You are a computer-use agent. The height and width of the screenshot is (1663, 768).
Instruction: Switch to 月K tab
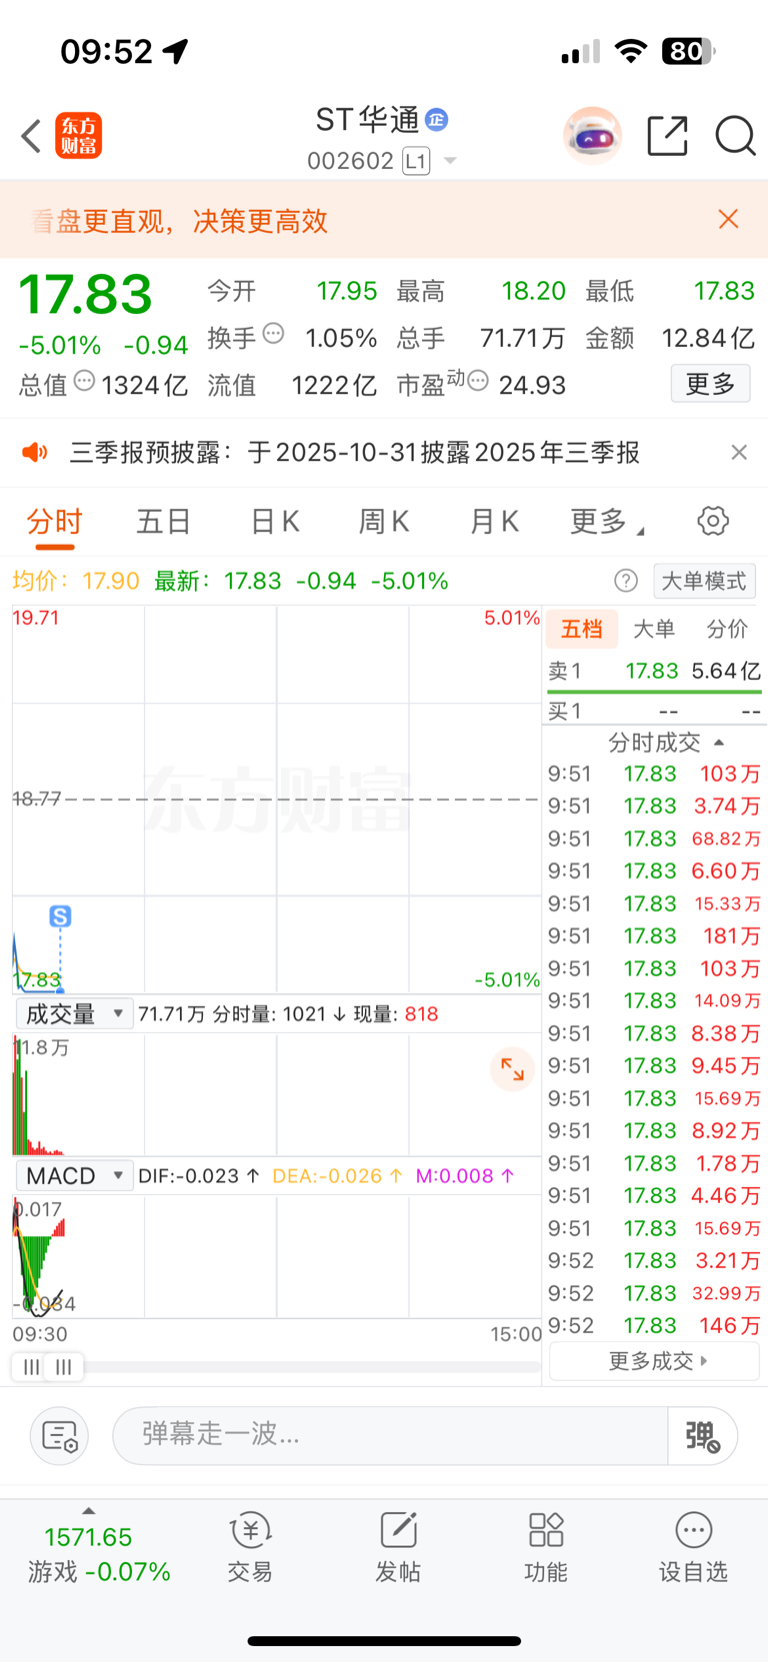(x=494, y=522)
